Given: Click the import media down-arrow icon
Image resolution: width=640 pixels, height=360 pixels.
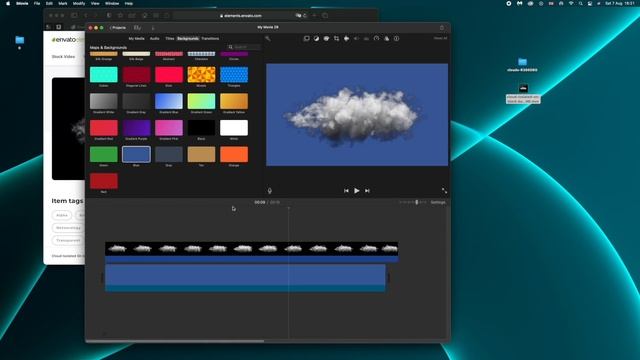Looking at the screenshot, I should (153, 28).
